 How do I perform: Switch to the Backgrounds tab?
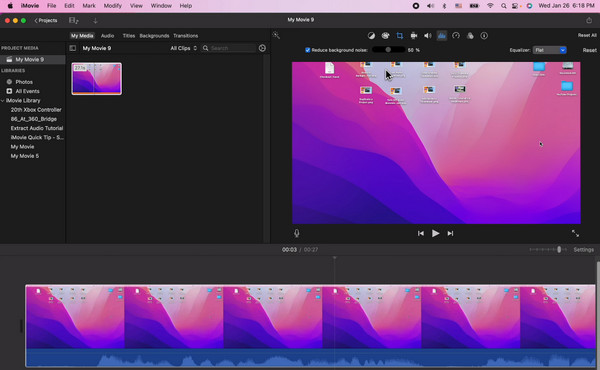click(x=154, y=36)
